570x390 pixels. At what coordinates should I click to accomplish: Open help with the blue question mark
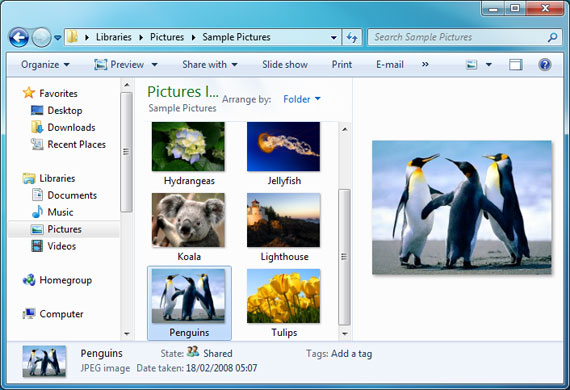pos(545,65)
